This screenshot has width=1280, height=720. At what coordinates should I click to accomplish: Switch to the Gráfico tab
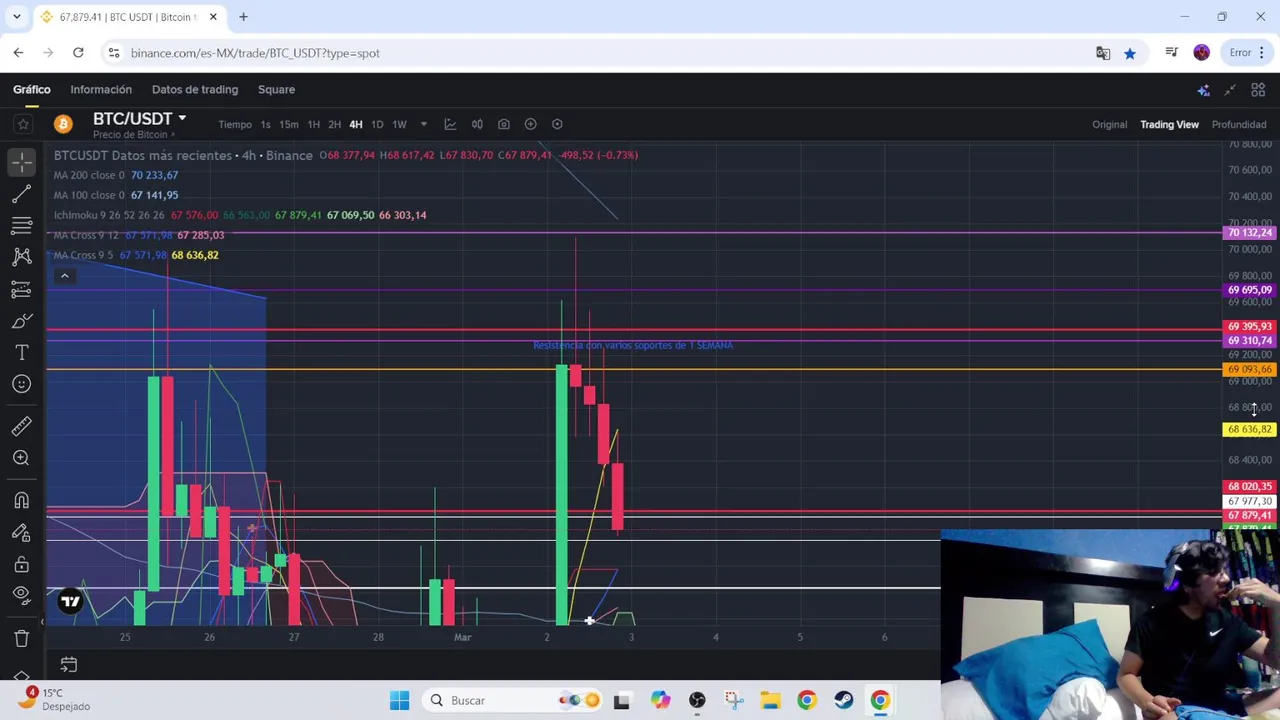click(x=32, y=89)
